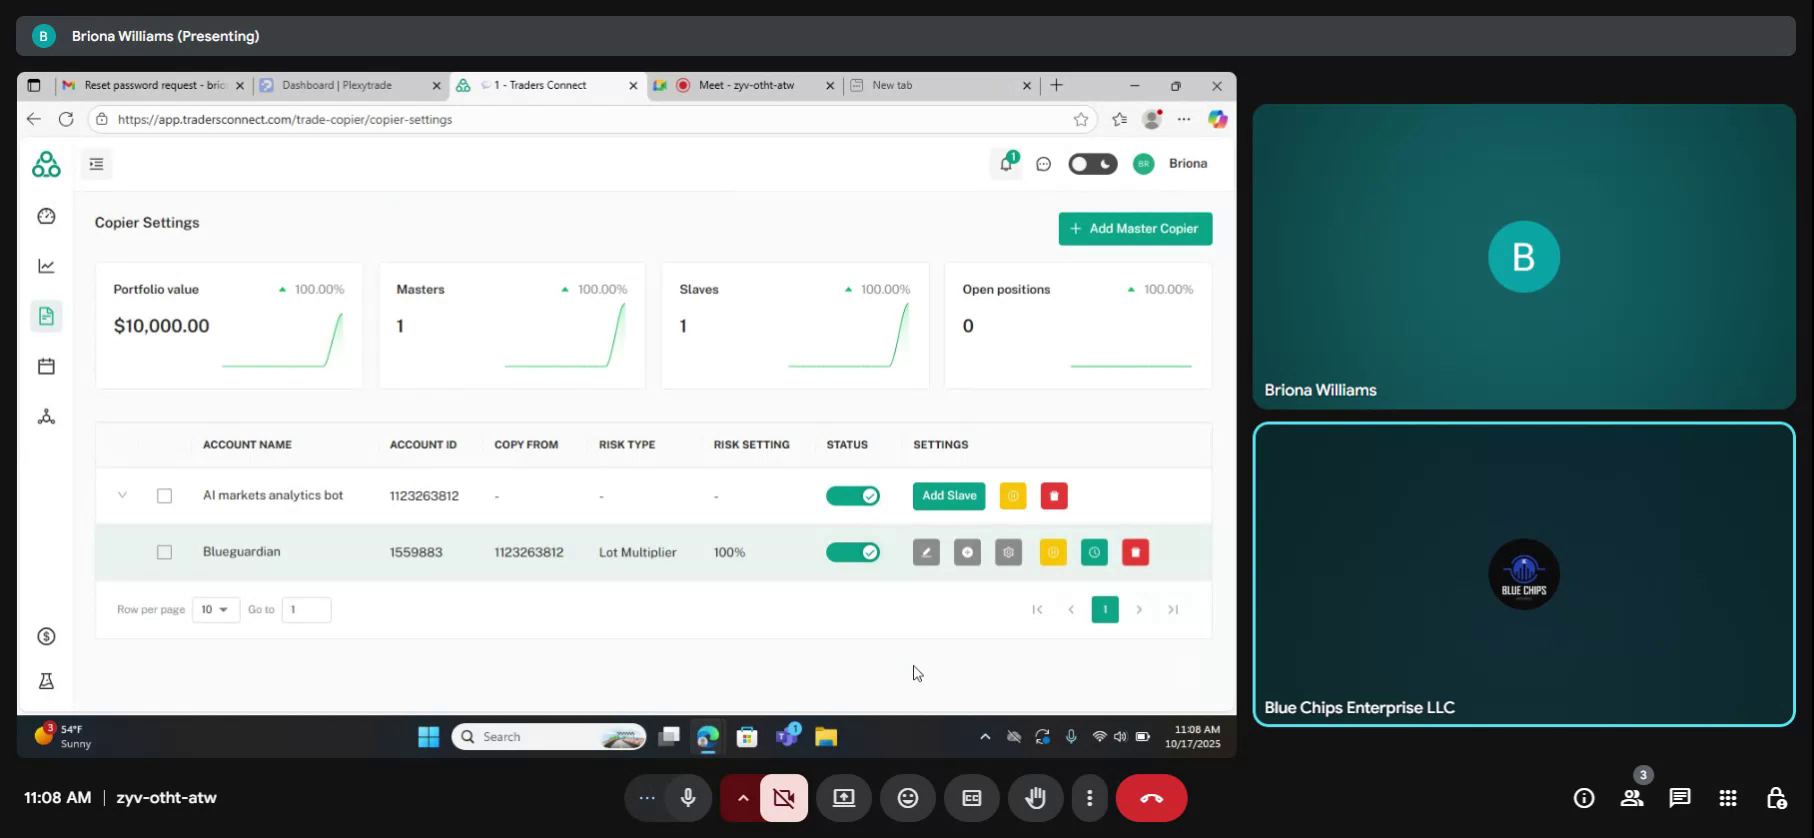Screen dimensions: 1814x838
Task: Mute the microphone in the Meet controls
Action: (x=688, y=798)
